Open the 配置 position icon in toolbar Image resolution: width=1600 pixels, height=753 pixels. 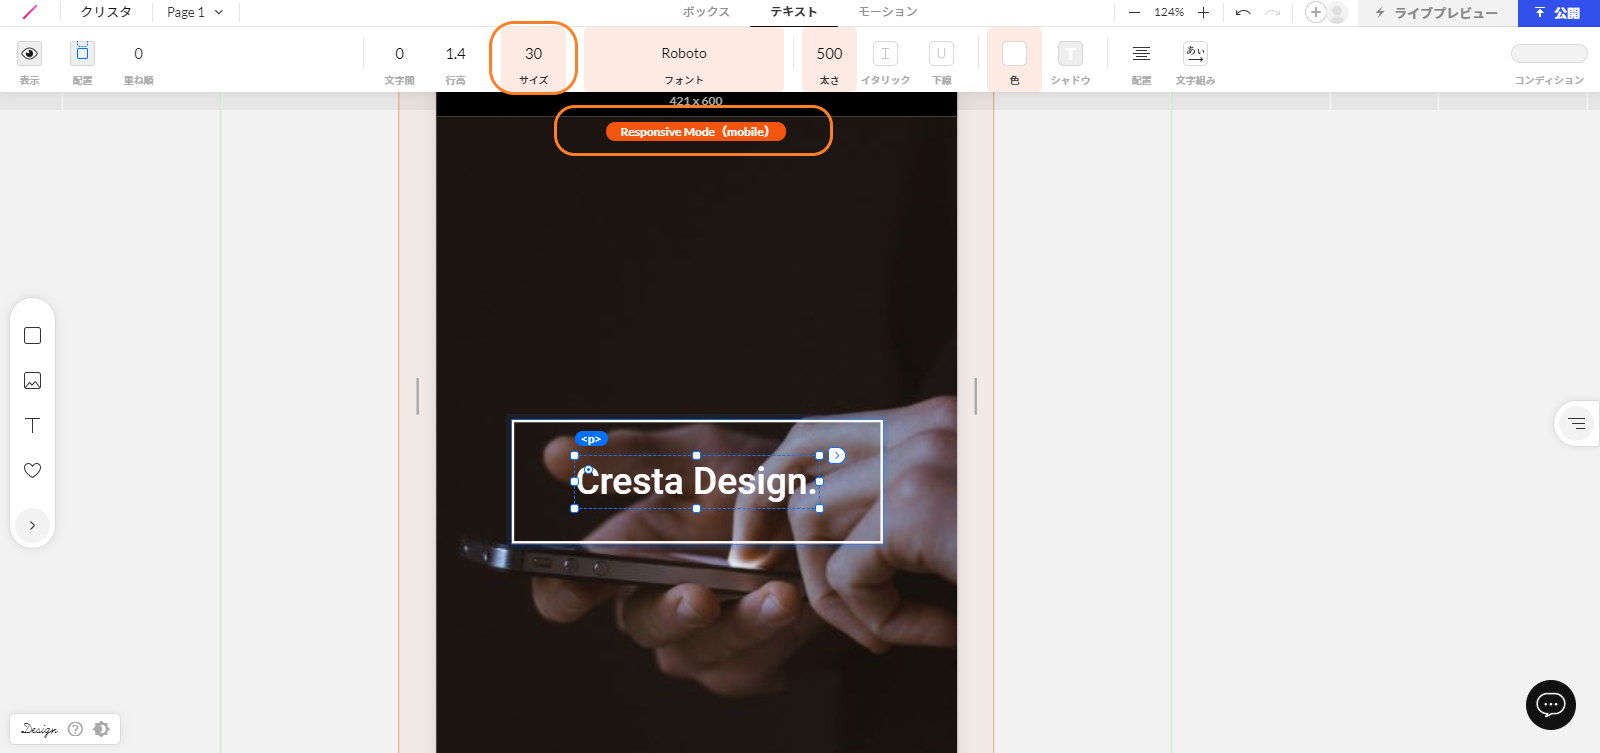pyautogui.click(x=82, y=53)
